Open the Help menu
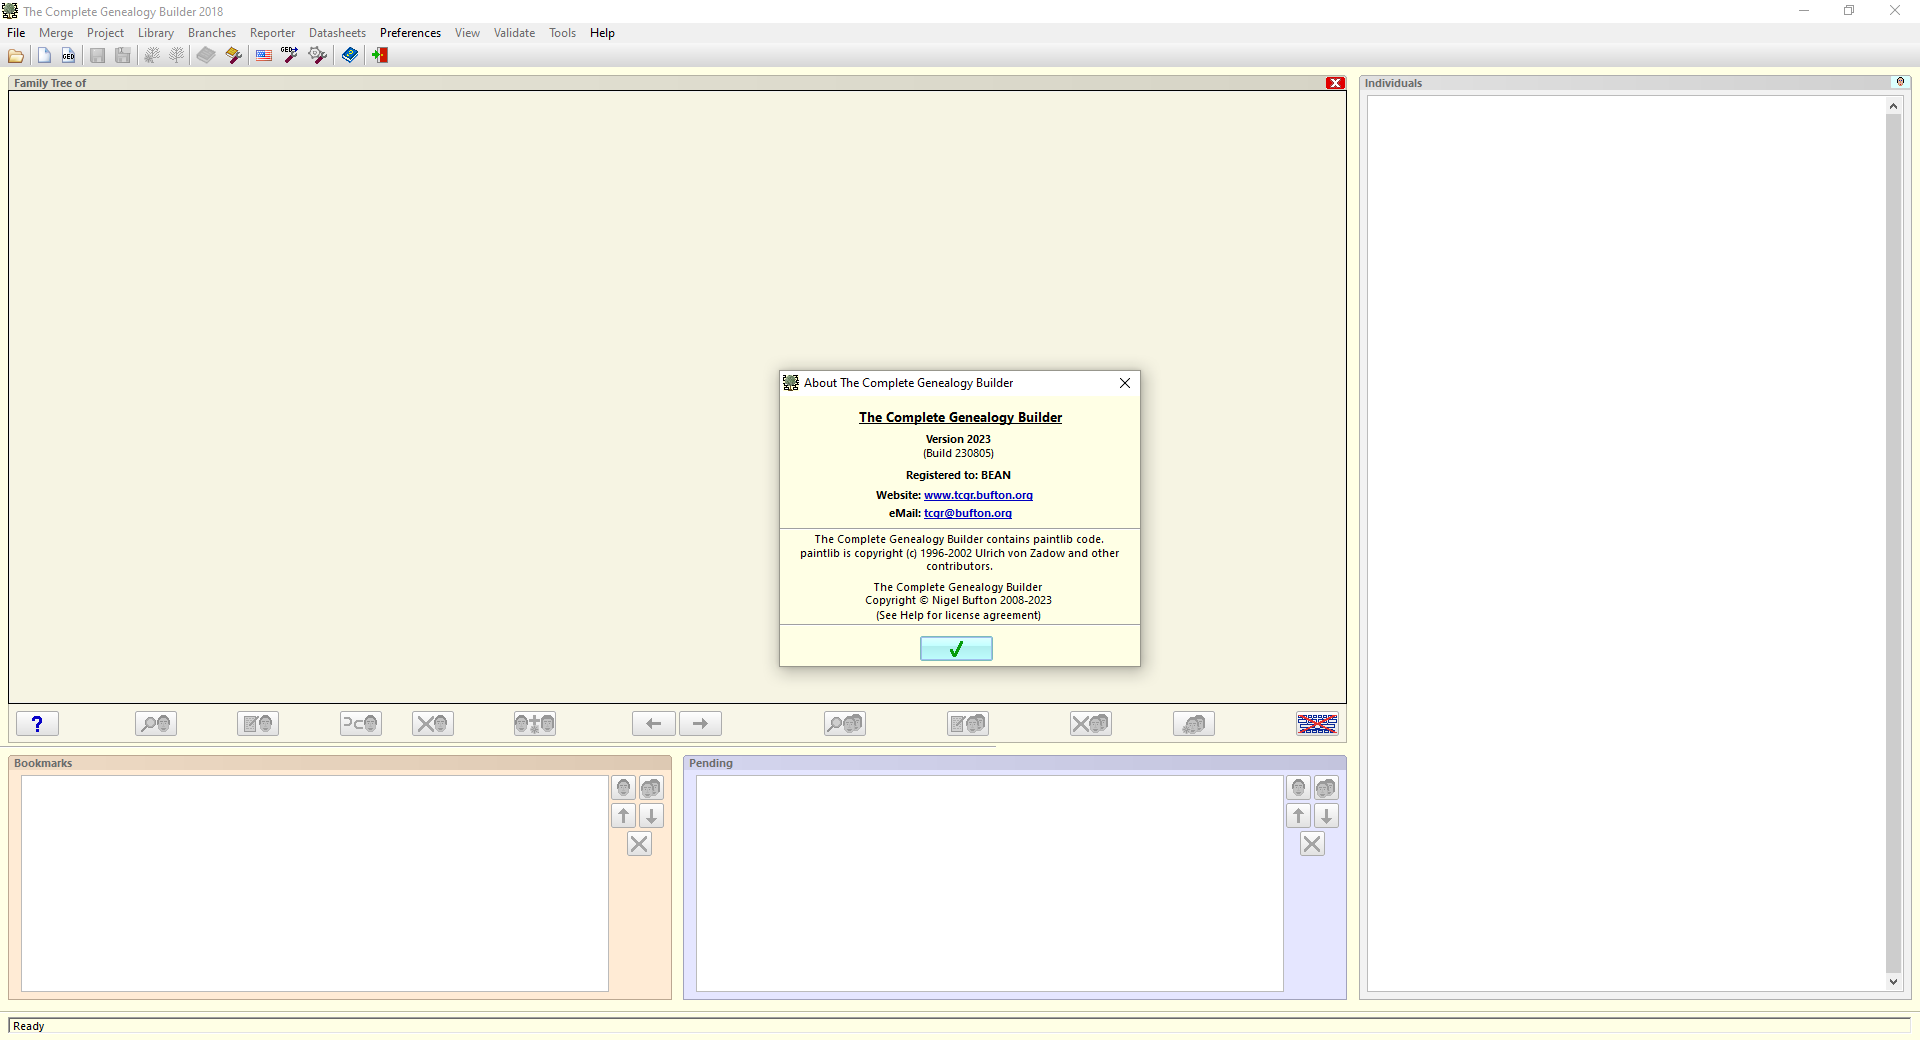 tap(602, 33)
